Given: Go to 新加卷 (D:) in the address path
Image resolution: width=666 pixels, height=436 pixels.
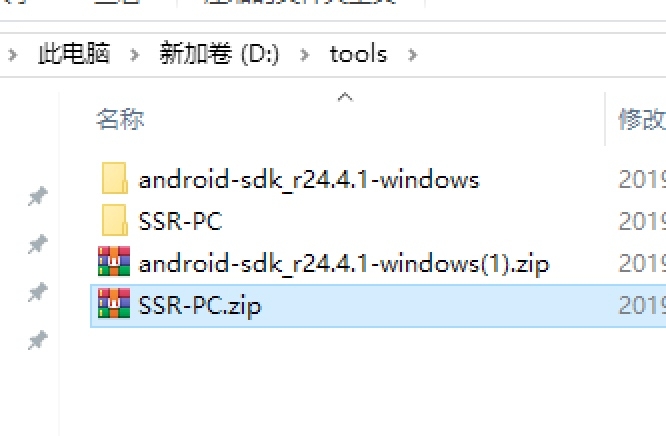Looking at the screenshot, I should point(220,54).
